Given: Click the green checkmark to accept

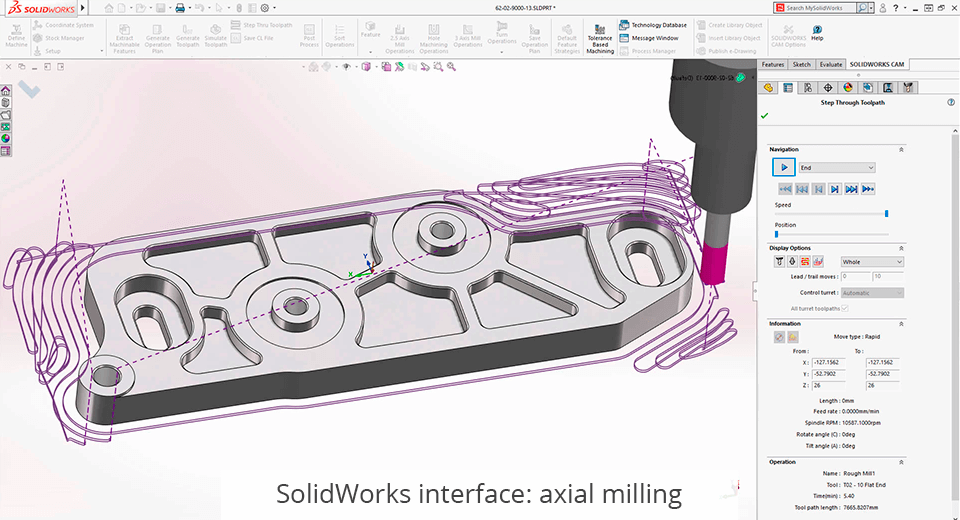Looking at the screenshot, I should [765, 116].
